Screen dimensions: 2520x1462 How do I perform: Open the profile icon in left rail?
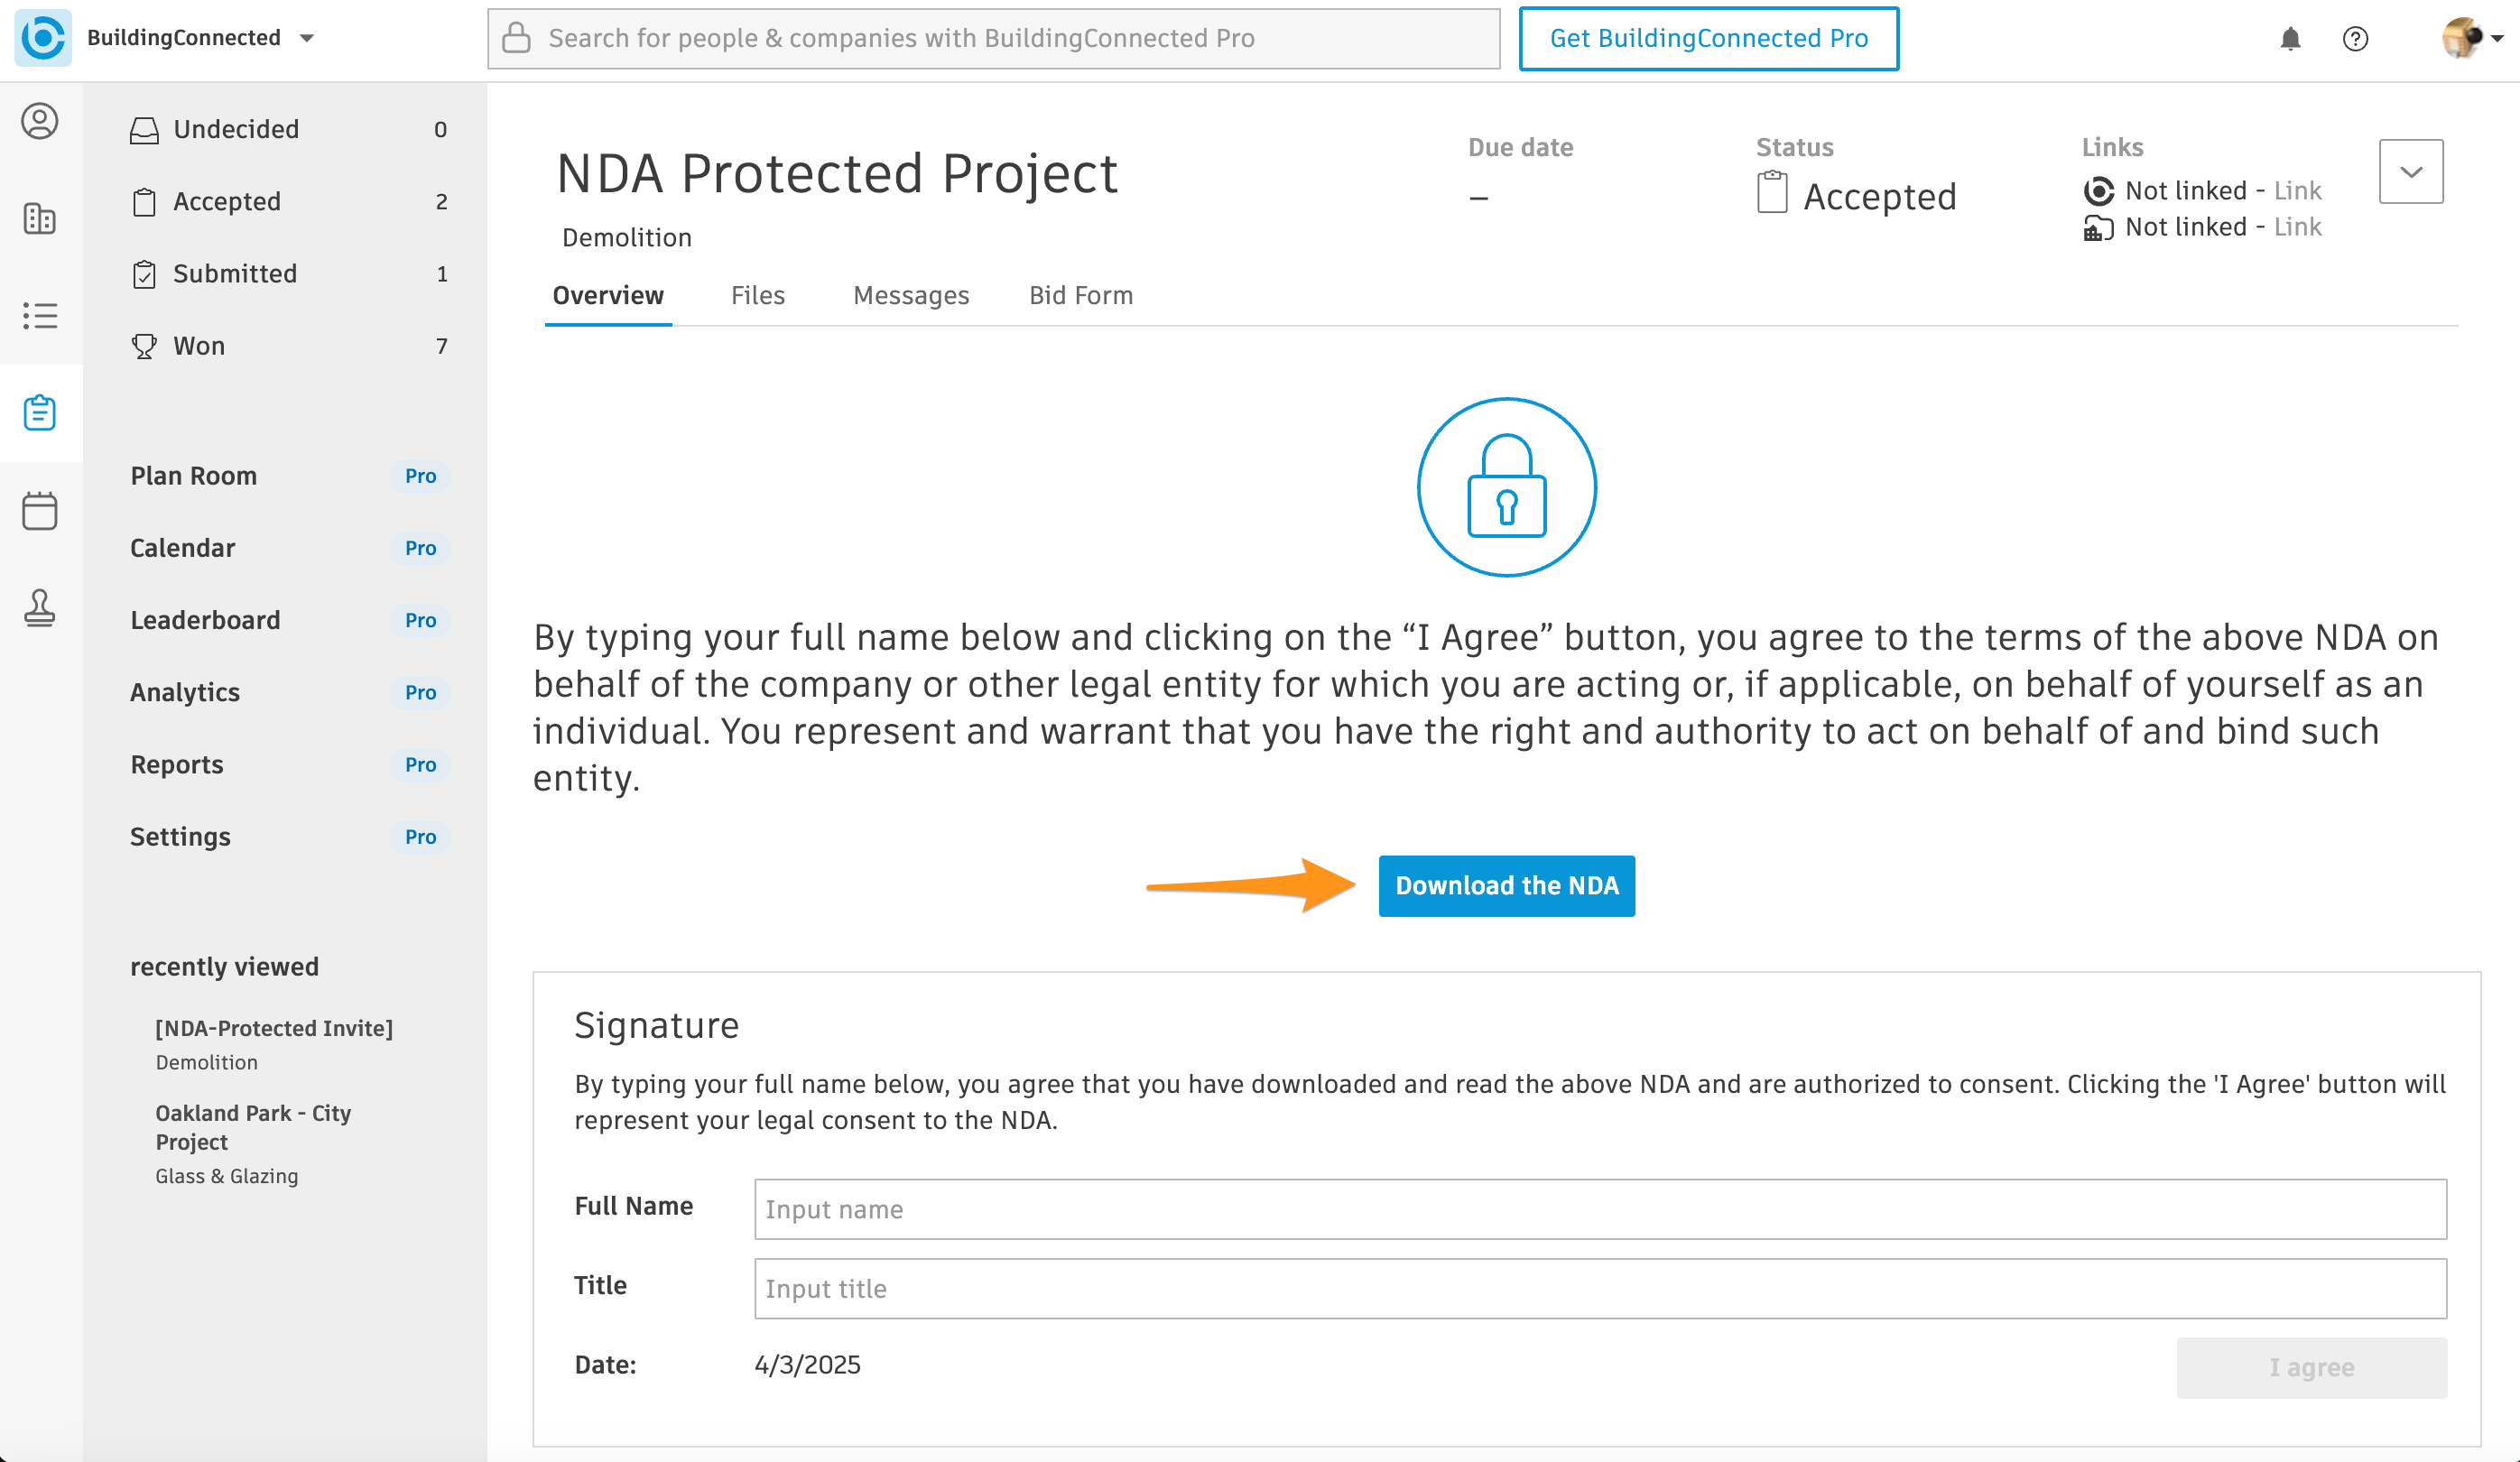[40, 121]
